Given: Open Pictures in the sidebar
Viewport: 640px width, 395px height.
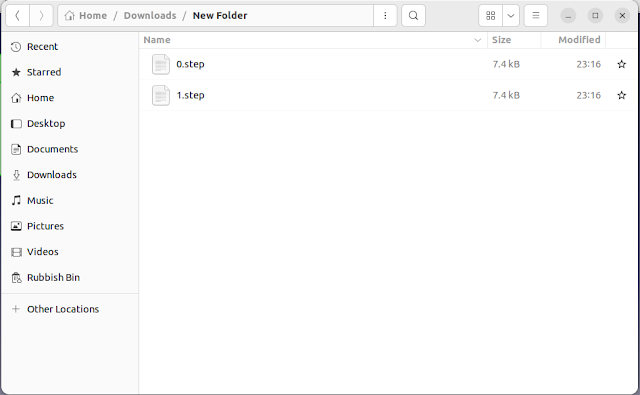Looking at the screenshot, I should (69, 226).
